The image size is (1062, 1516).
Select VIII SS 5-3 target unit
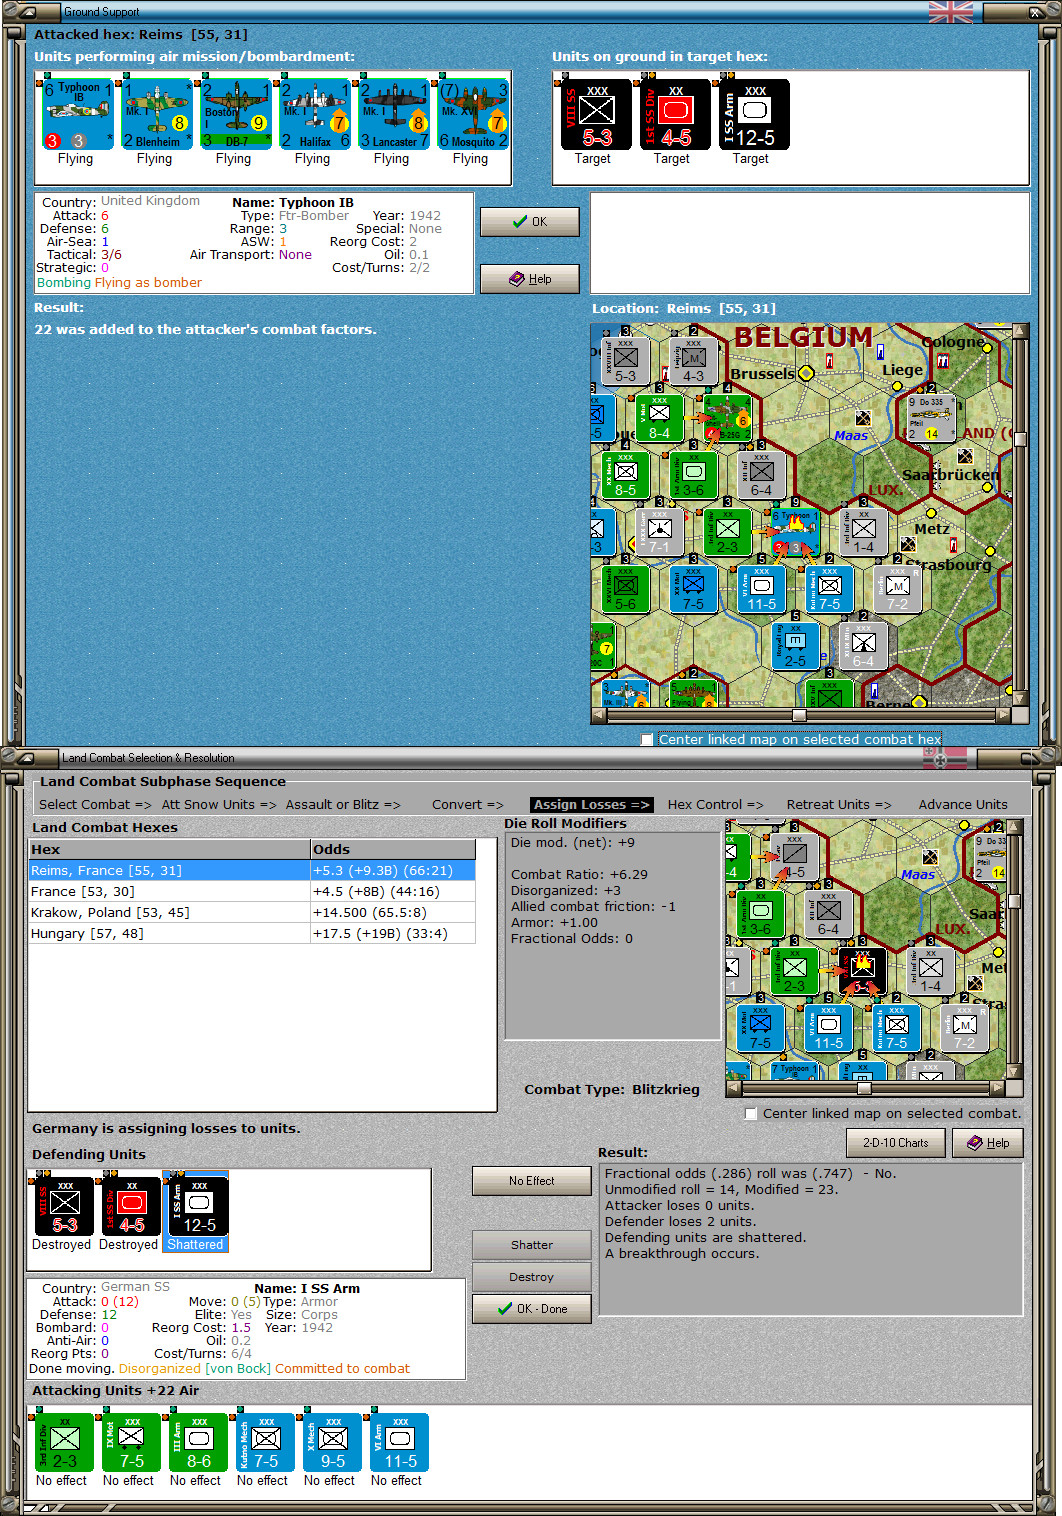pyautogui.click(x=596, y=115)
